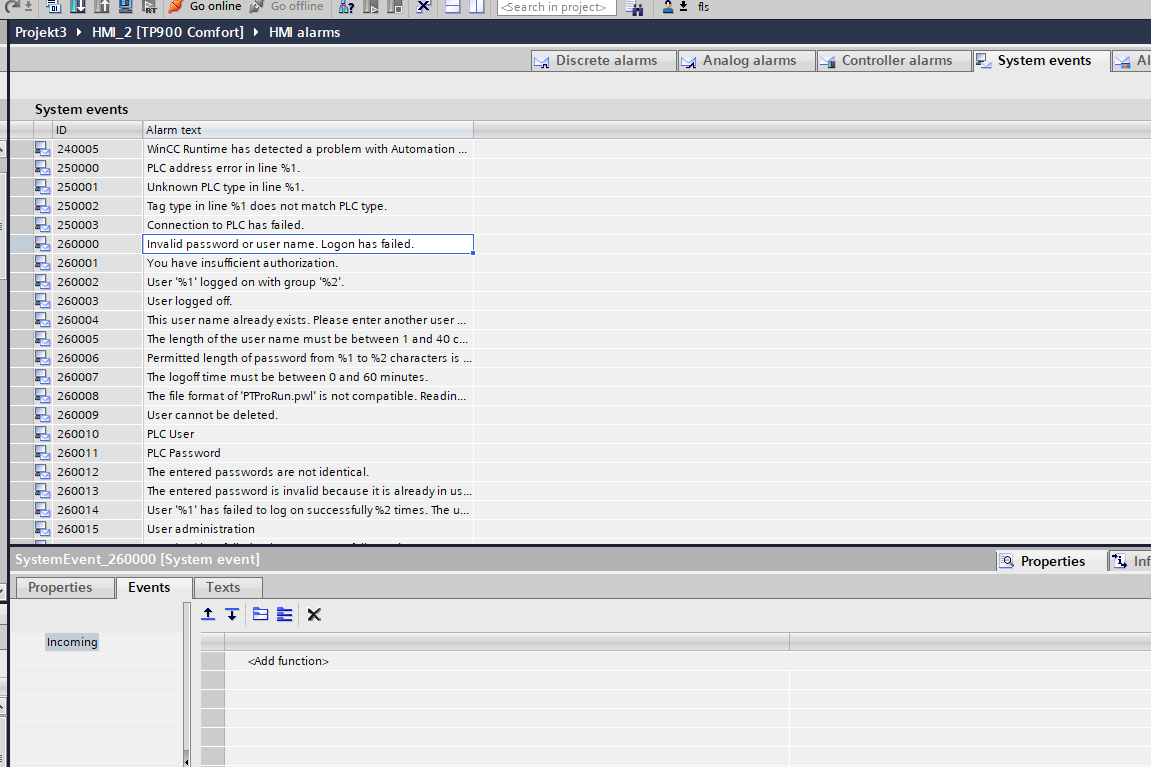Screen dimensions: 1151x767
Task: Switch to Discrete alarms tab
Action: [x=603, y=61]
